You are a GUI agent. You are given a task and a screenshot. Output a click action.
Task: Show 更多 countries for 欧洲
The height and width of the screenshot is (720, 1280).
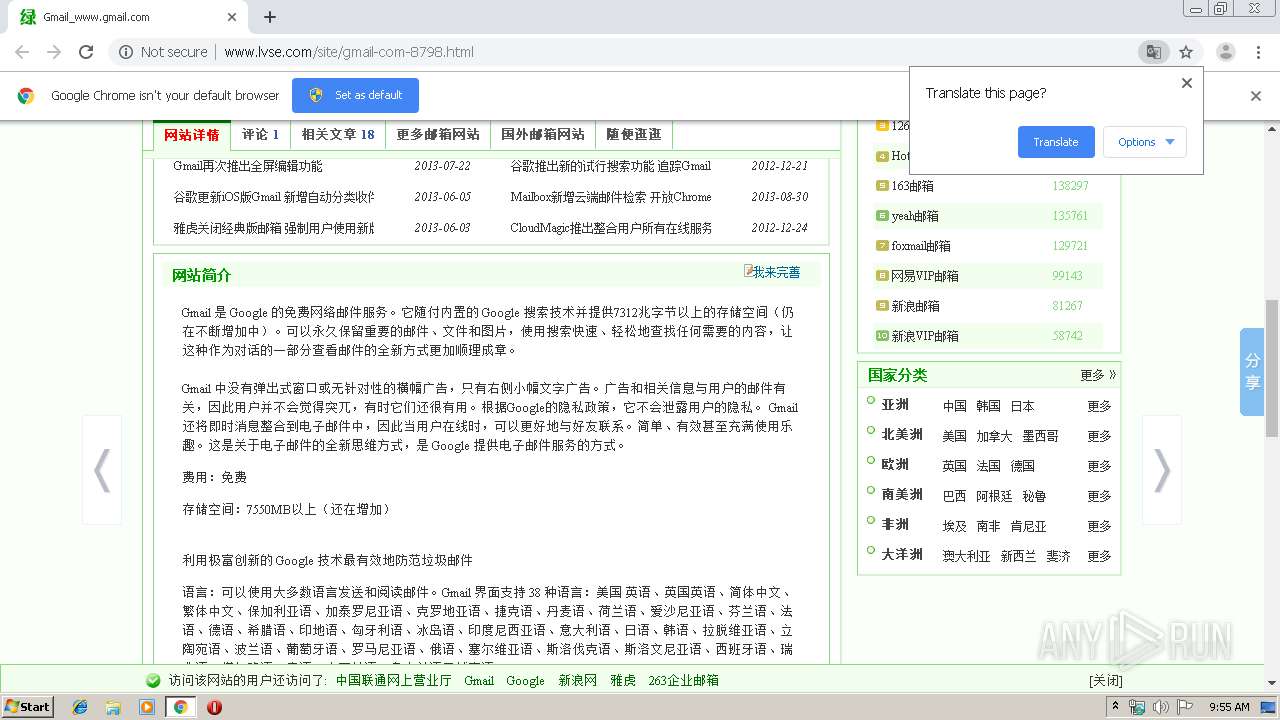pyautogui.click(x=1099, y=466)
